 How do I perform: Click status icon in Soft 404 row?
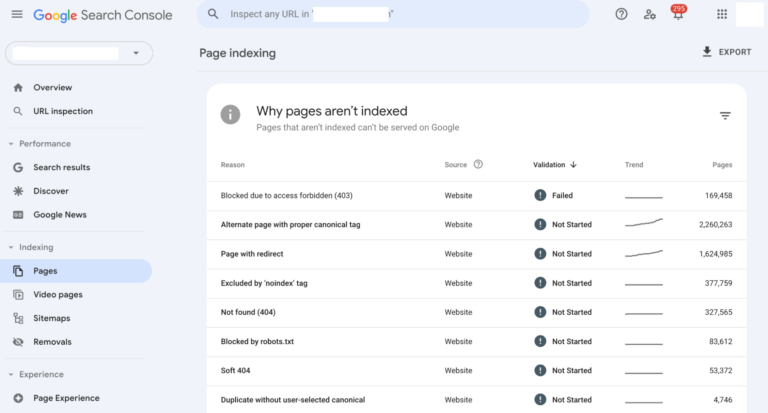(540, 370)
